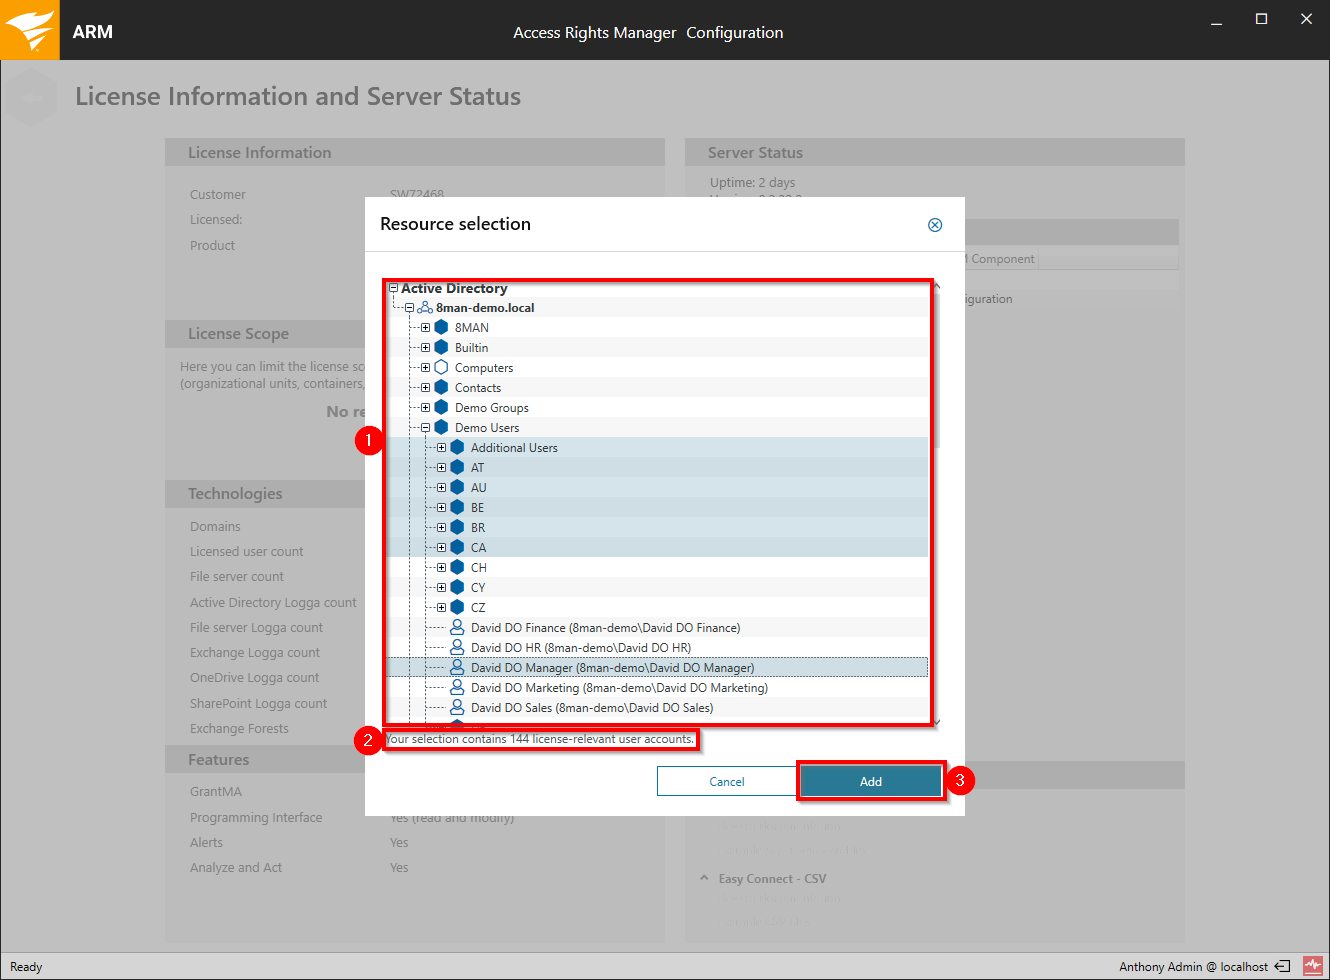The height and width of the screenshot is (980, 1330).
Task: Click the BE hexagon icon
Action: click(457, 508)
